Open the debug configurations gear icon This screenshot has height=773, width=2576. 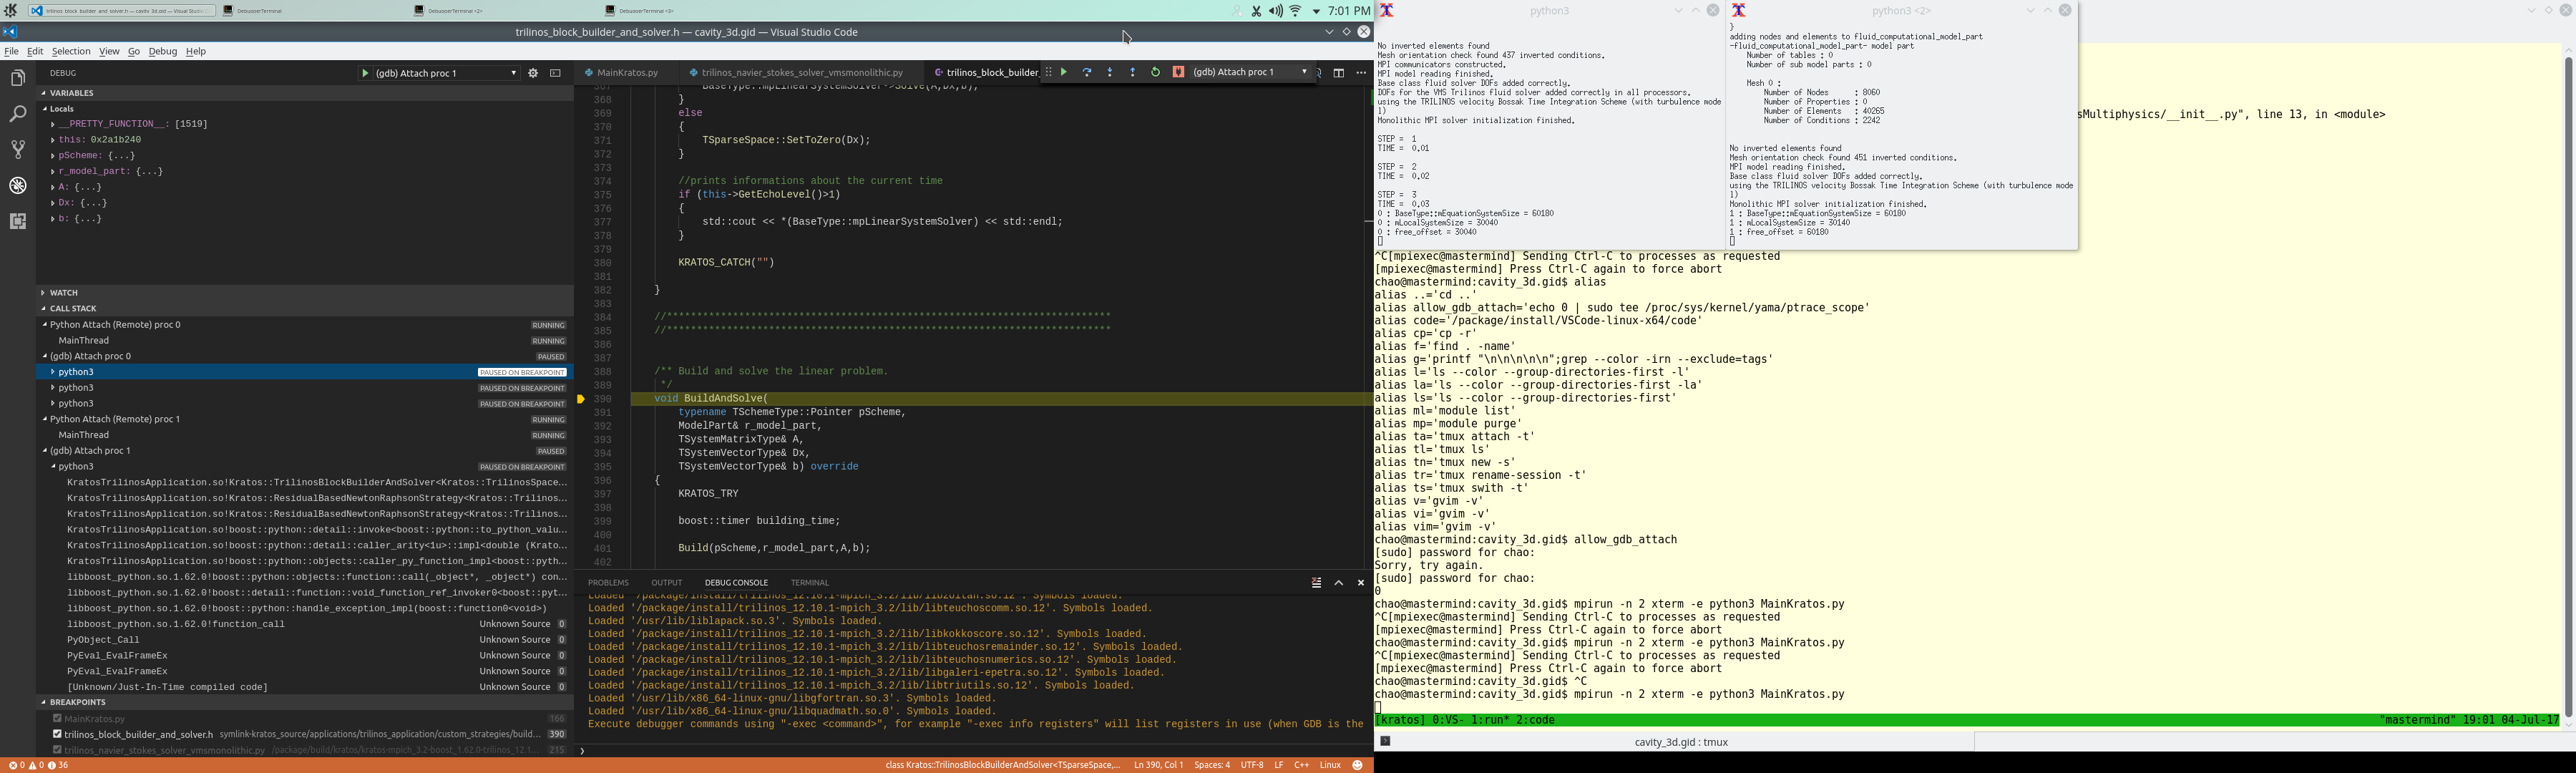coord(533,72)
